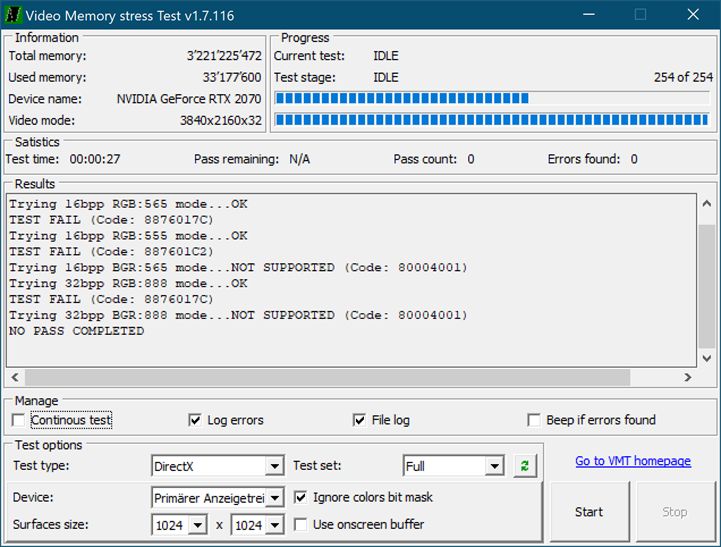The height and width of the screenshot is (547, 721).
Task: Open the first Surfaces size dropdown
Action: (x=198, y=525)
